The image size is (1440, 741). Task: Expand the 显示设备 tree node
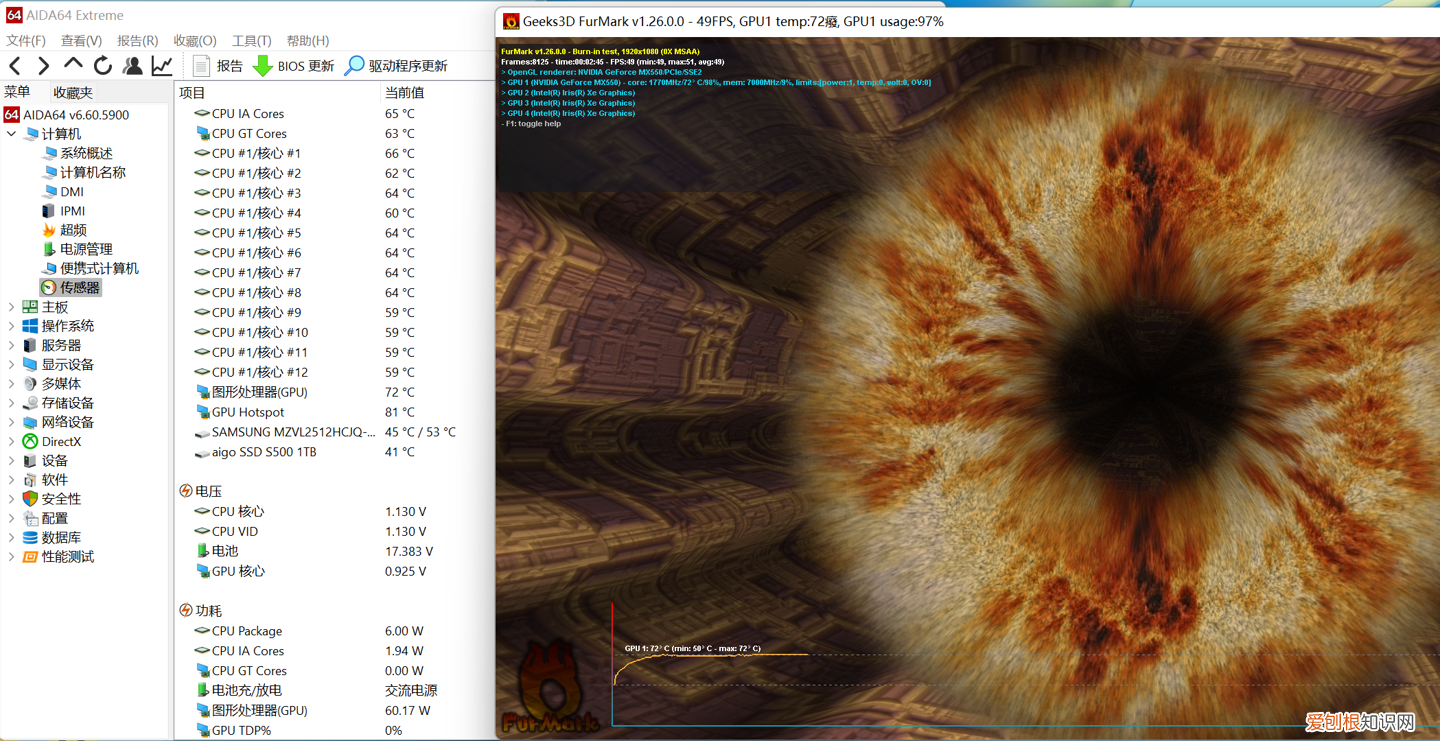click(11, 365)
